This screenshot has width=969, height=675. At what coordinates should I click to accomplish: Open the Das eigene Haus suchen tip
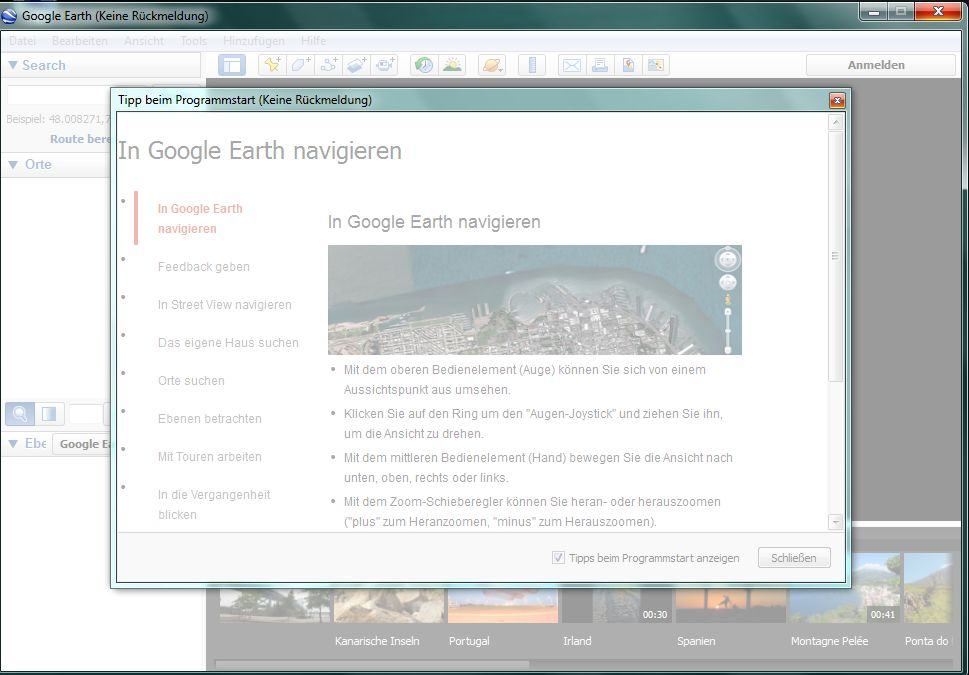coord(228,343)
